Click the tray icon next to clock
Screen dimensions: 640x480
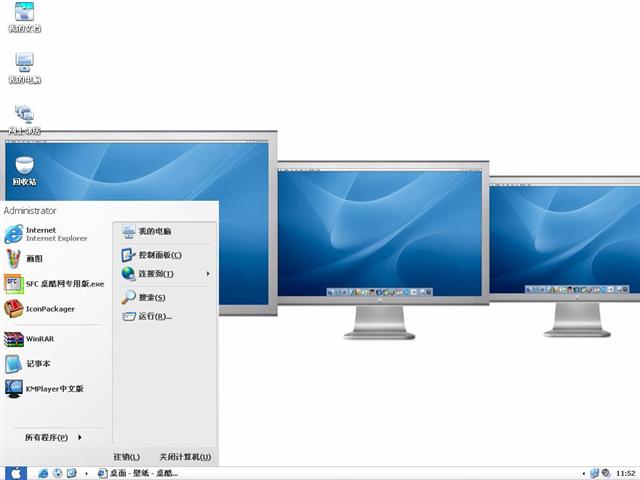(x=606, y=473)
